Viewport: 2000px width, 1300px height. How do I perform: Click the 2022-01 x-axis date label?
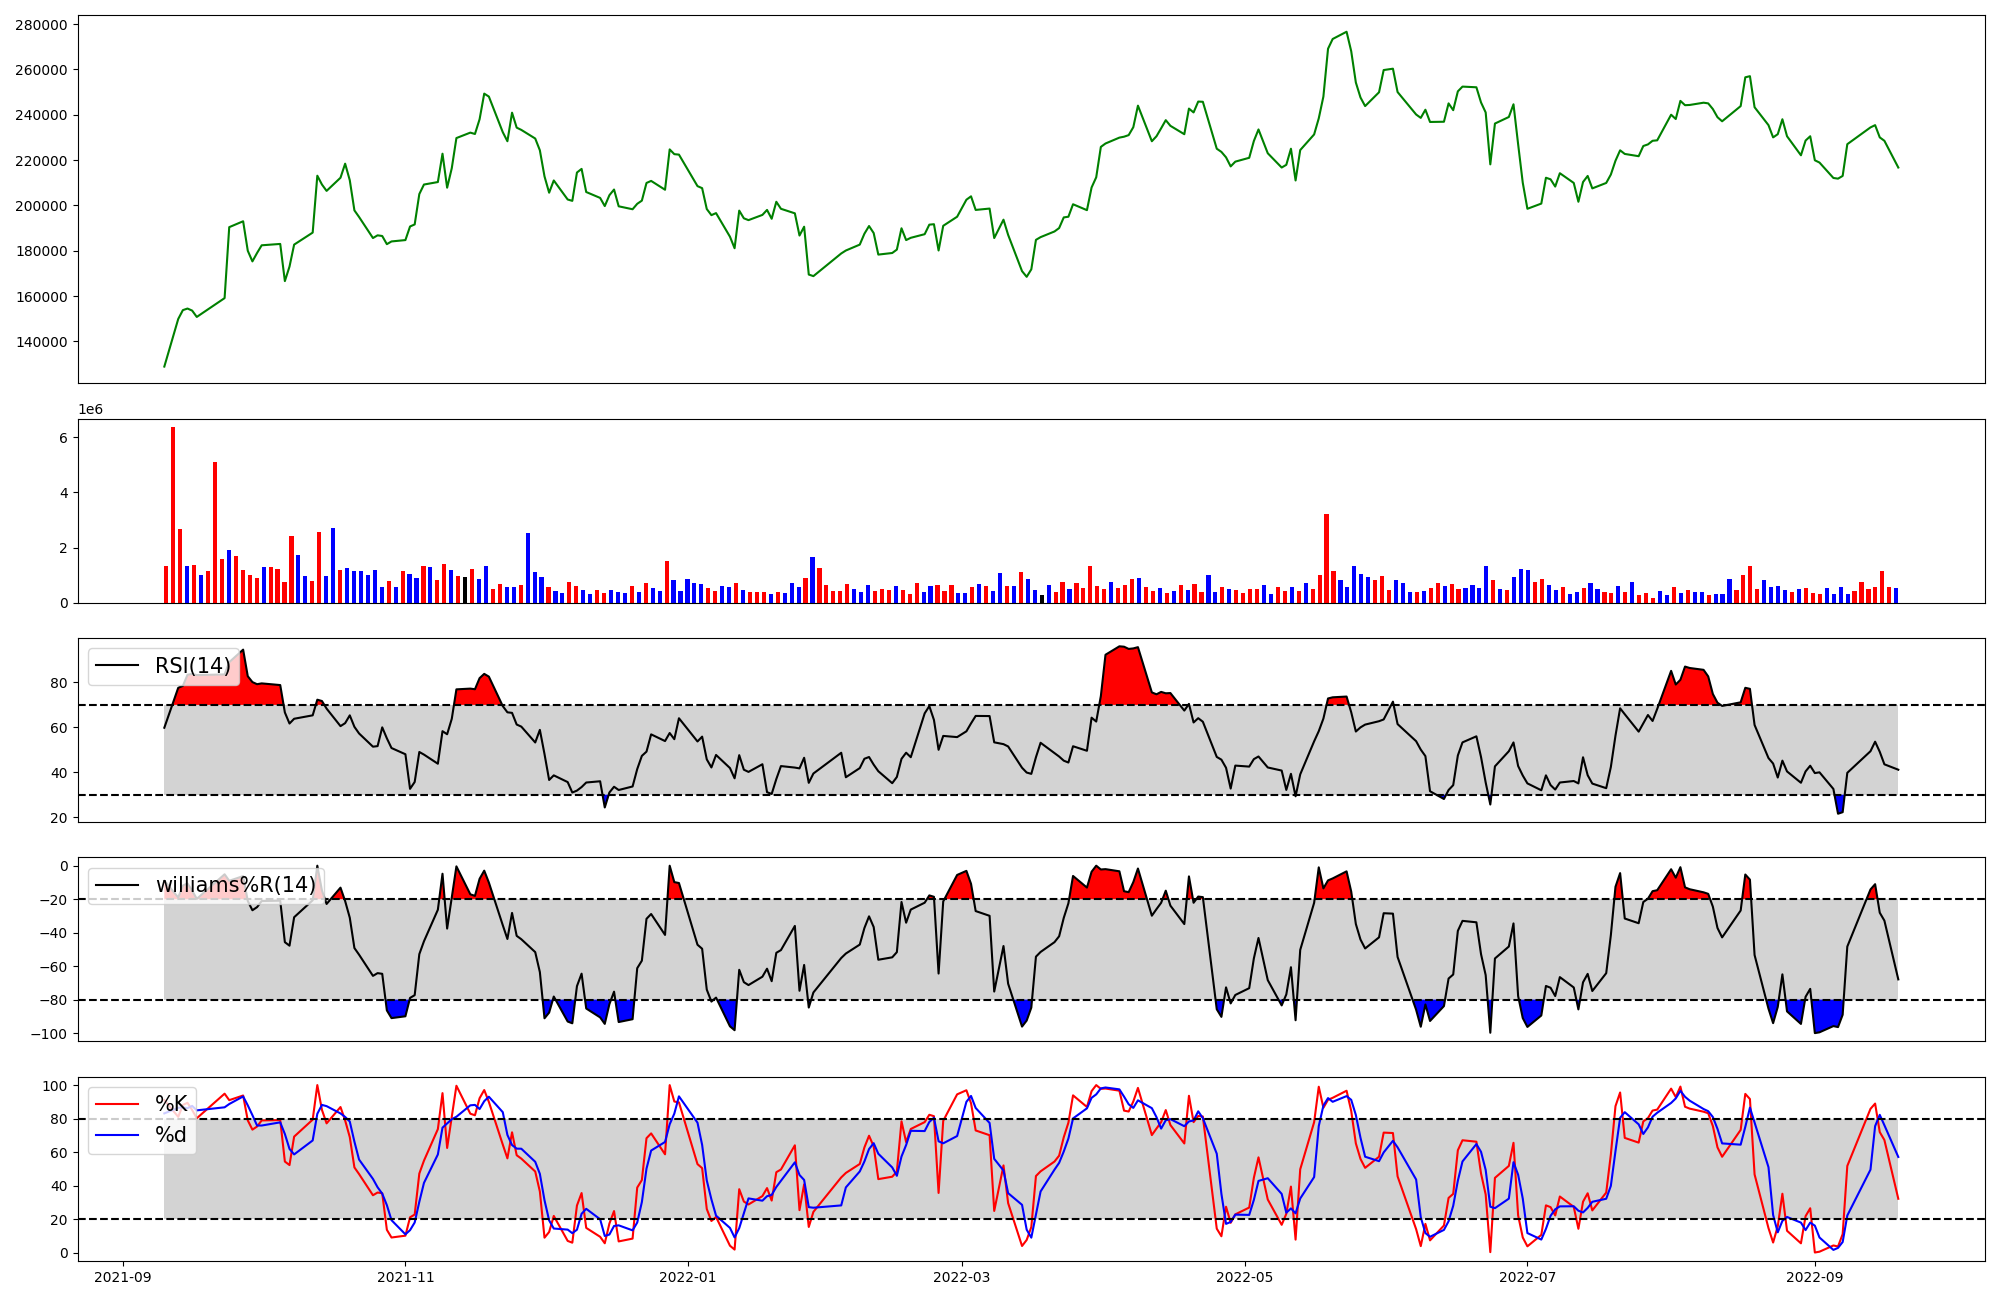[x=688, y=1277]
